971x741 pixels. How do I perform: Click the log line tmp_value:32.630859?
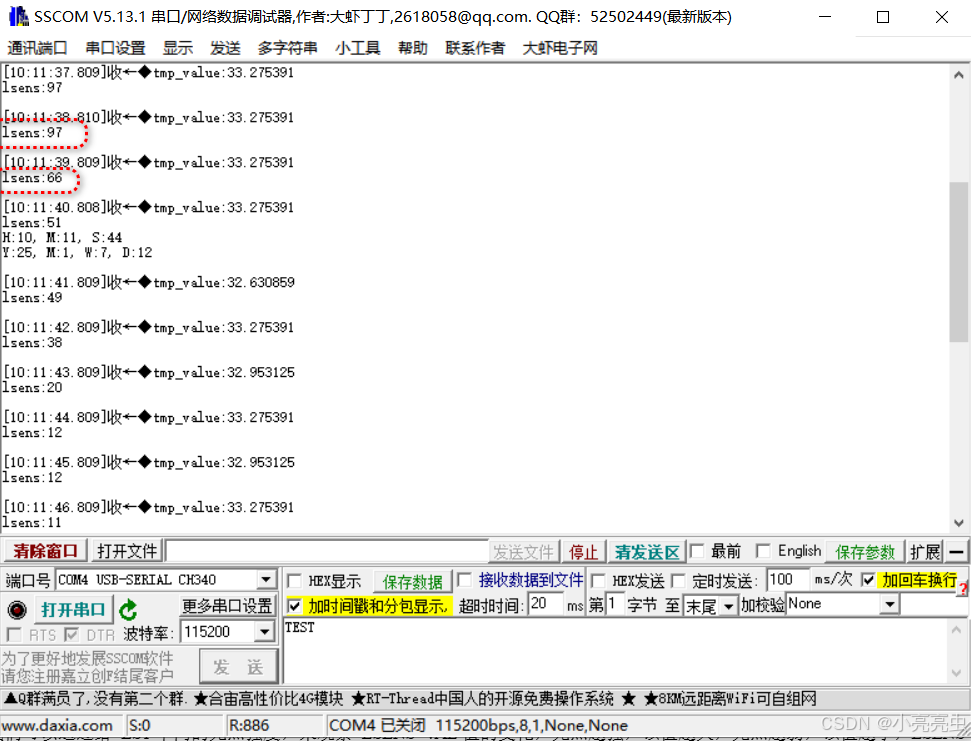coord(224,283)
